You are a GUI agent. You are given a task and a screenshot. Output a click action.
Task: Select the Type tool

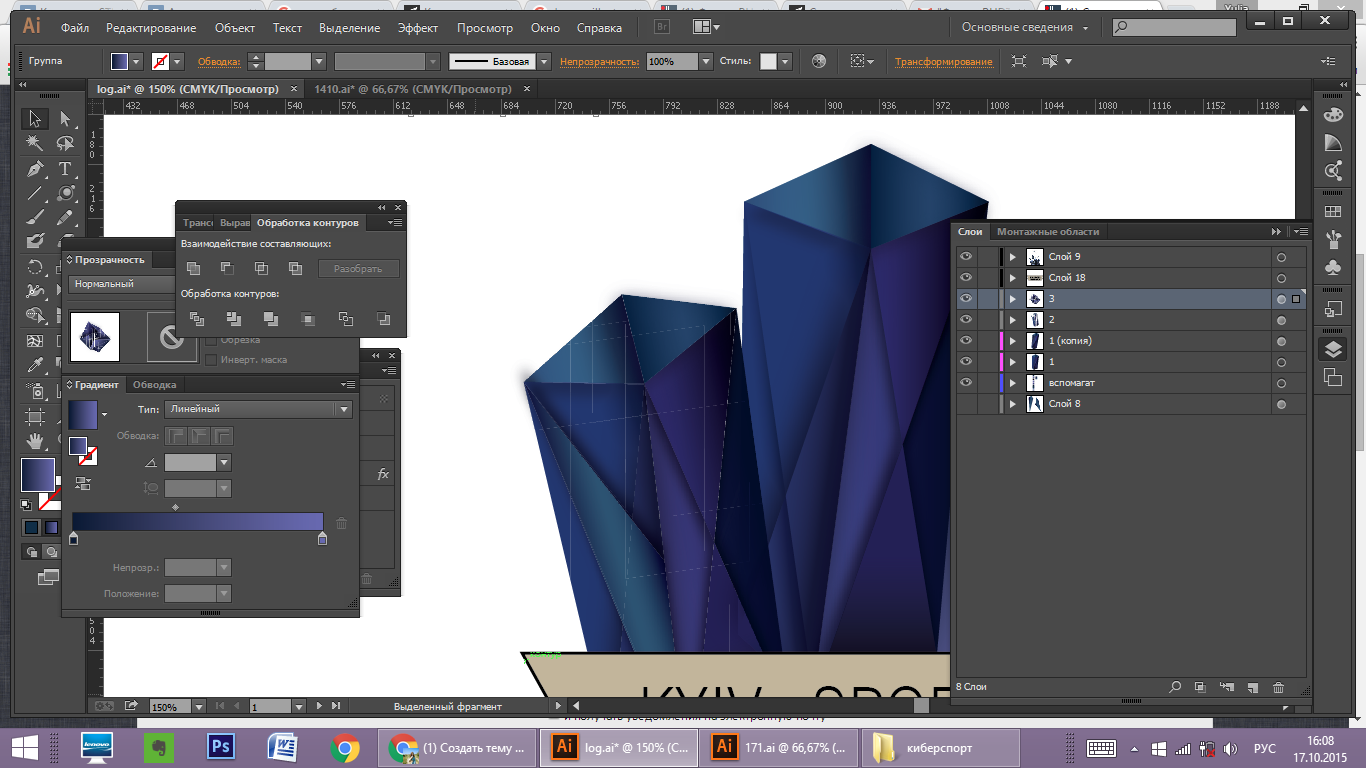[x=65, y=168]
